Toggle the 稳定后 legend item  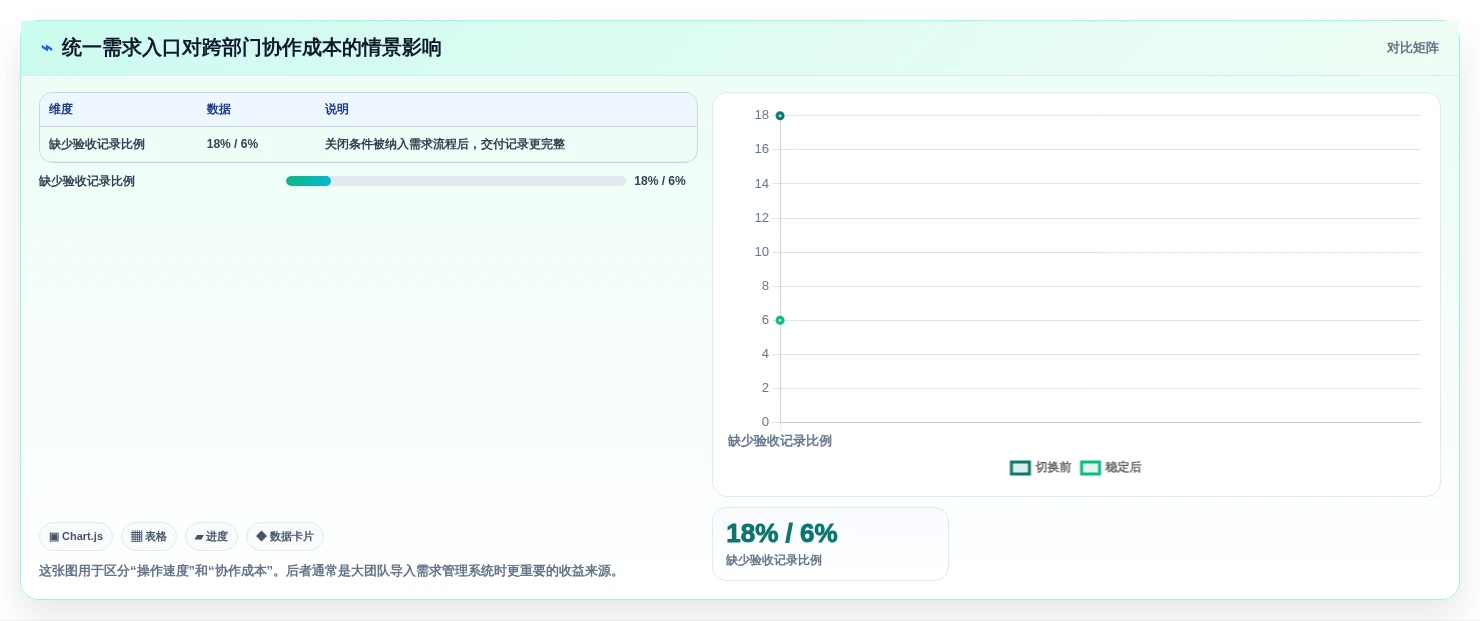(x=1110, y=468)
